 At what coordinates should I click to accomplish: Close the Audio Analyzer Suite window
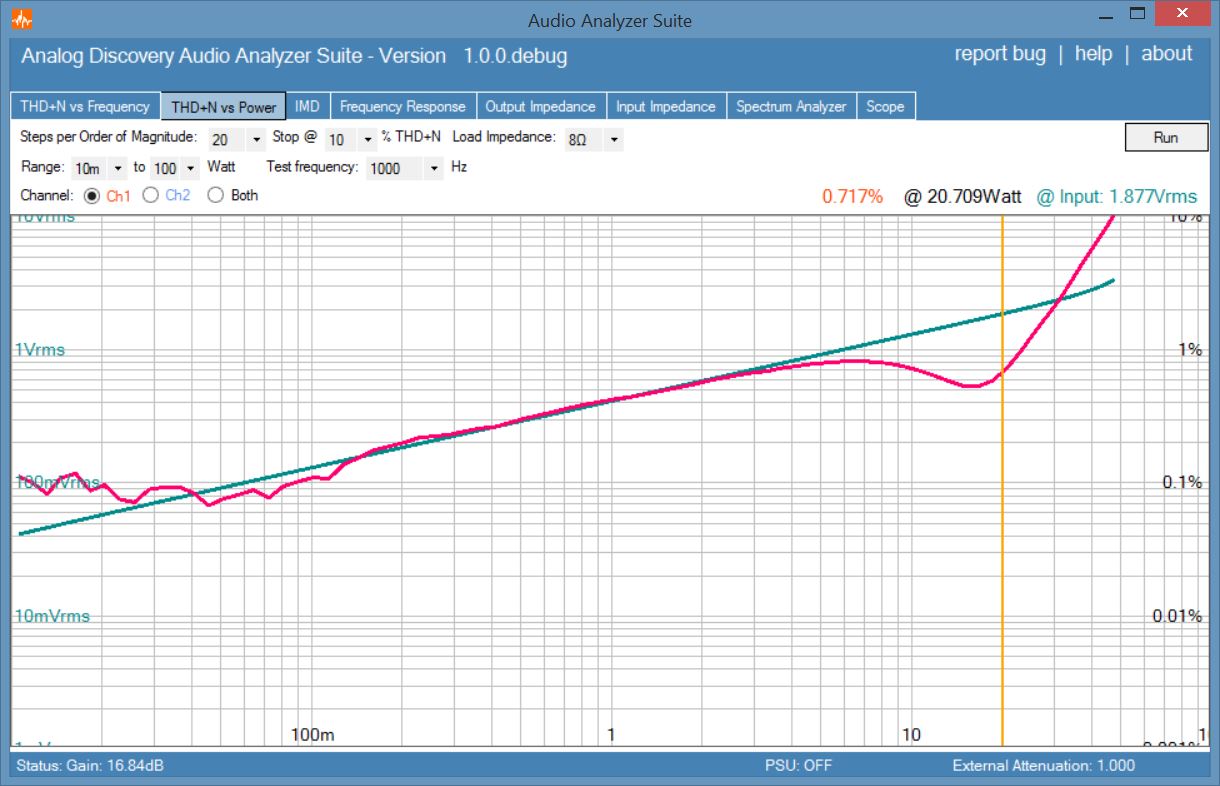1183,14
